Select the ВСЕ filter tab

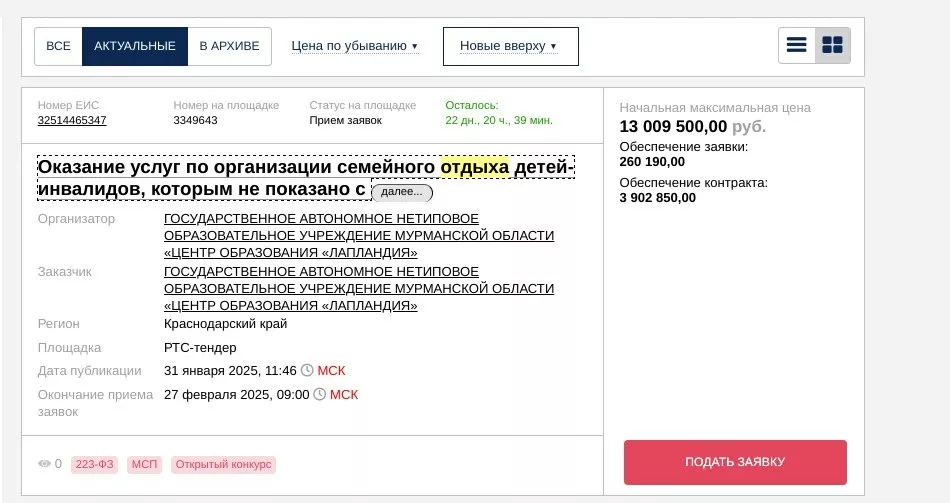click(x=58, y=46)
